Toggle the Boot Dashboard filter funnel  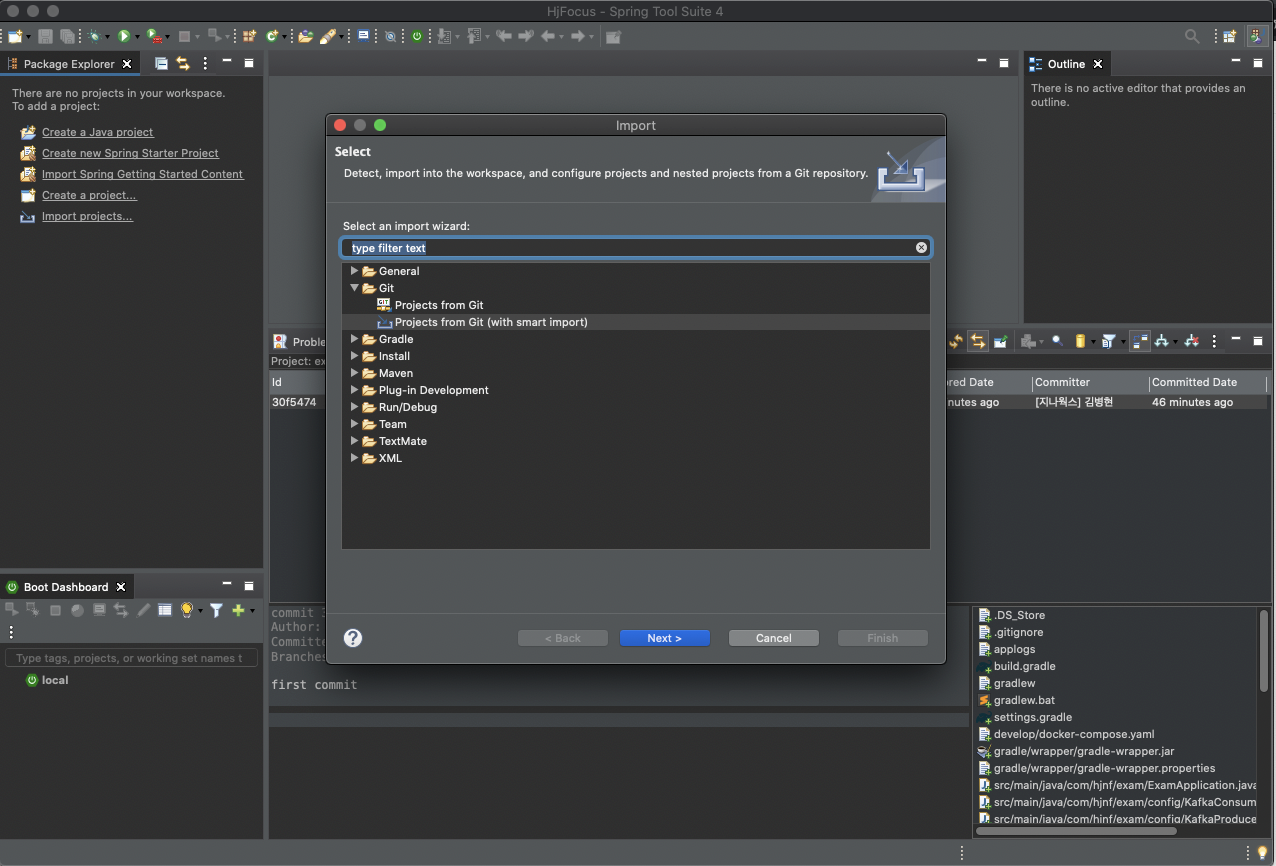[x=216, y=609]
